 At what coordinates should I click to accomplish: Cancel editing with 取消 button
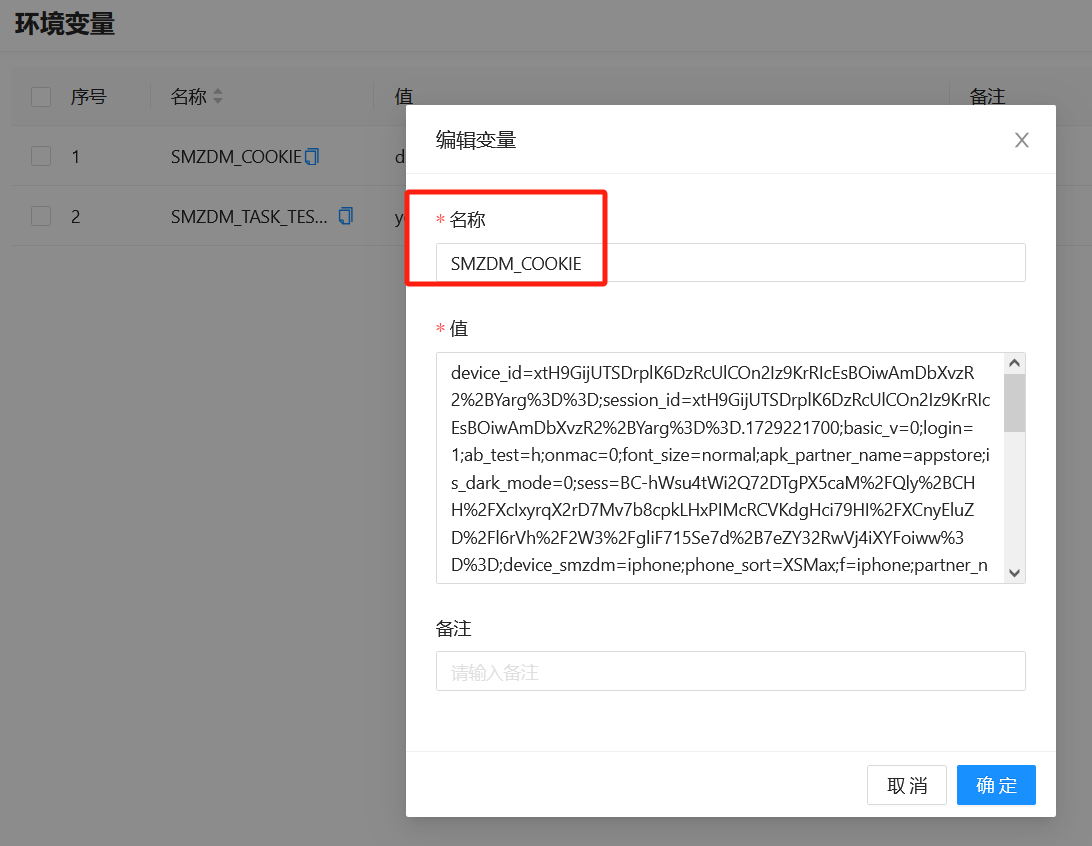[907, 785]
